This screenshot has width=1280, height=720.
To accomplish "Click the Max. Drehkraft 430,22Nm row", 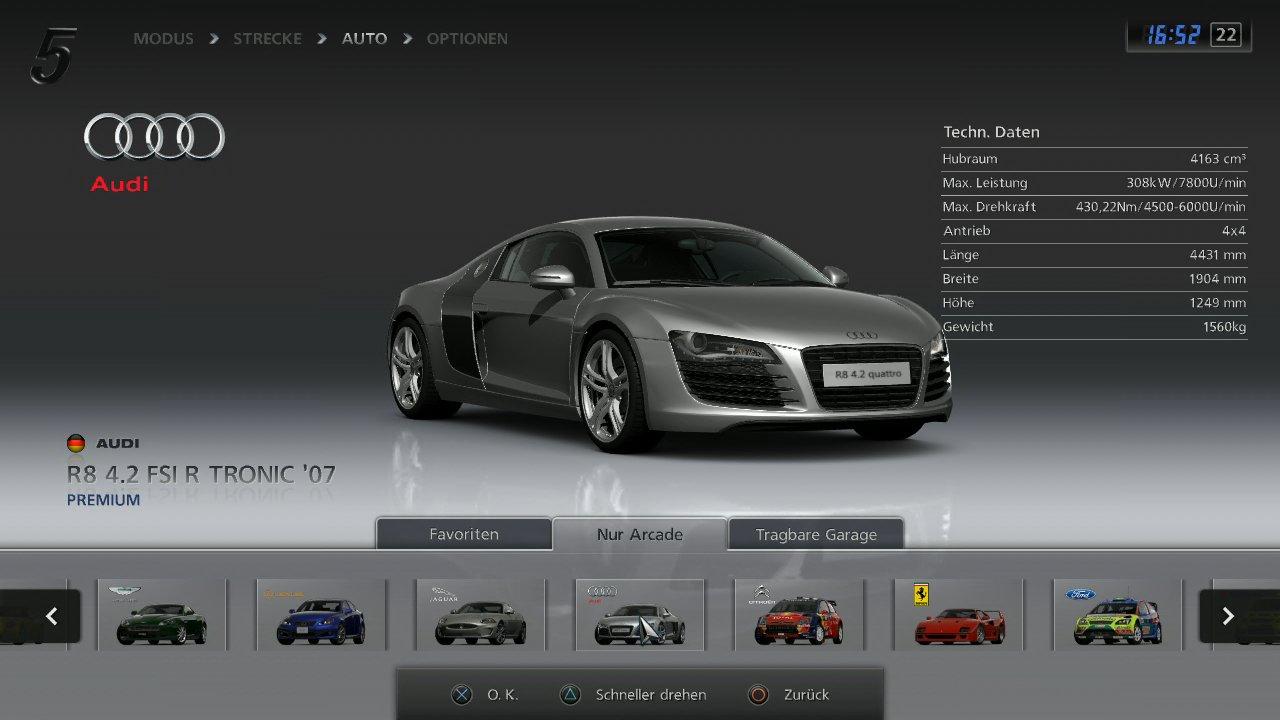I will pyautogui.click(x=1094, y=207).
